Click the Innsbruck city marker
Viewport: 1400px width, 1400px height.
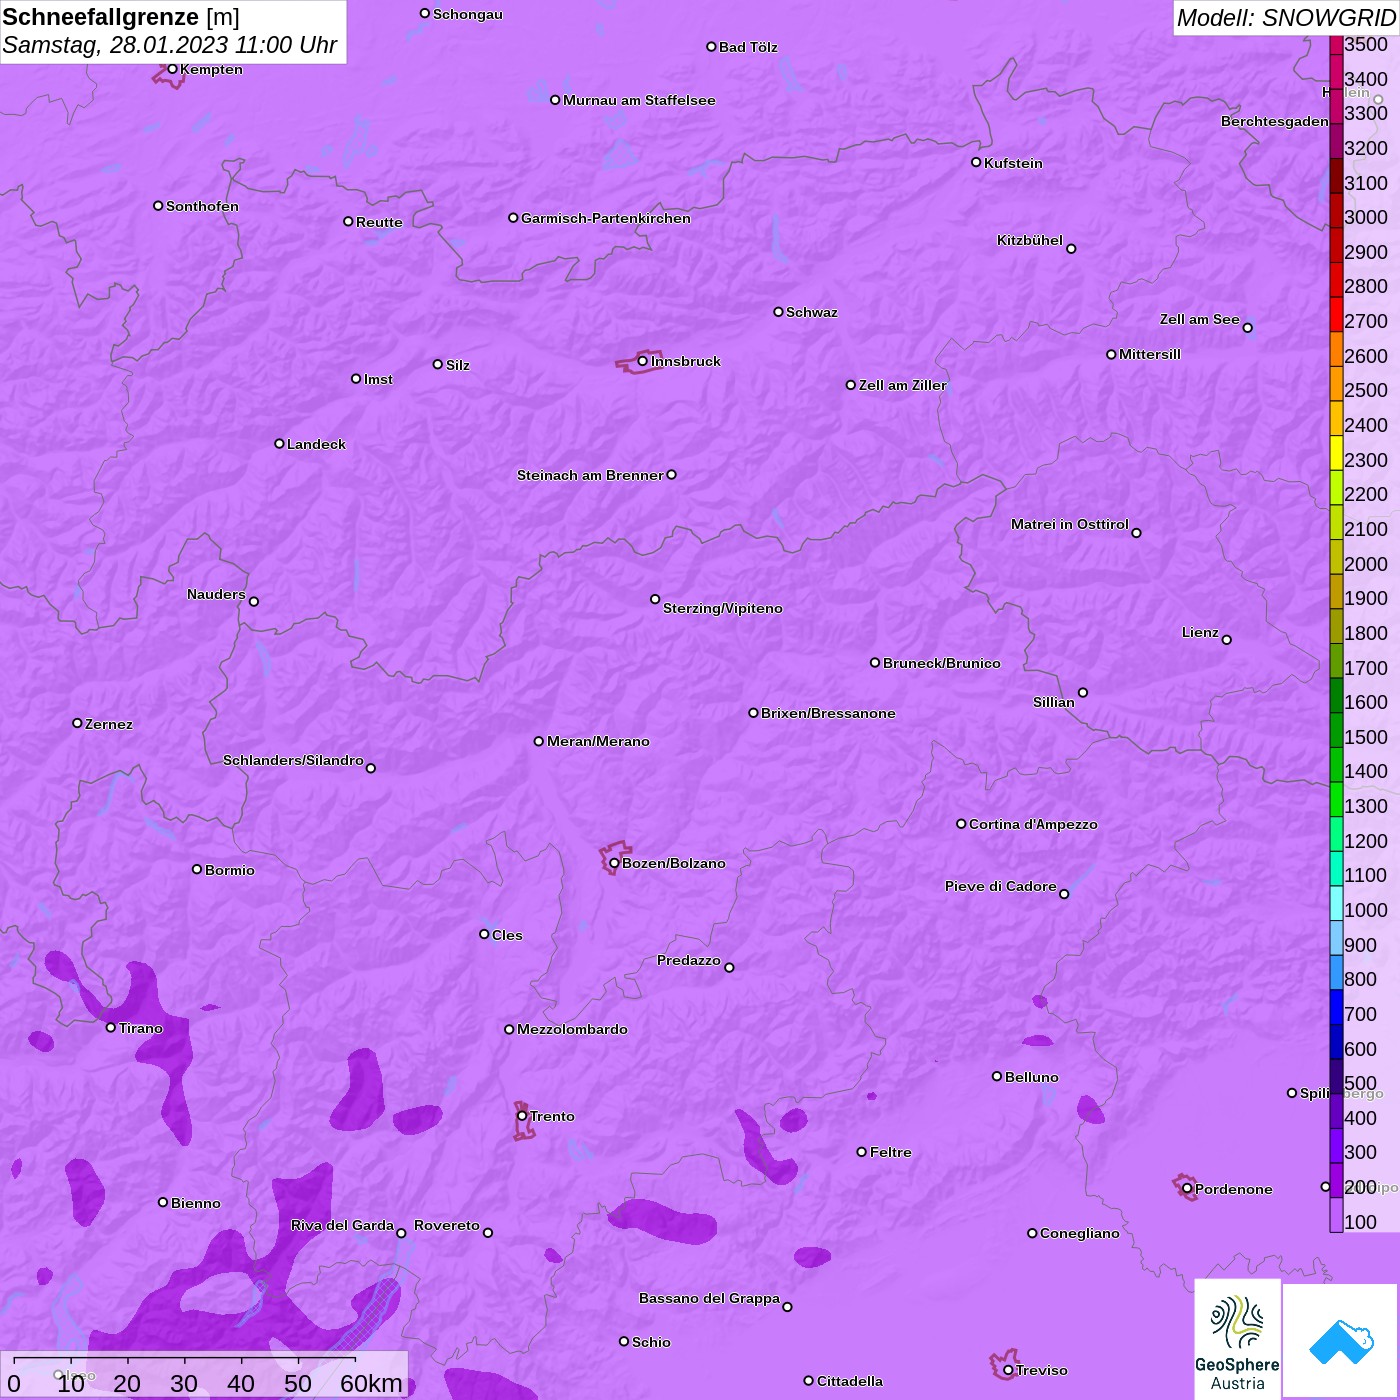(x=643, y=361)
